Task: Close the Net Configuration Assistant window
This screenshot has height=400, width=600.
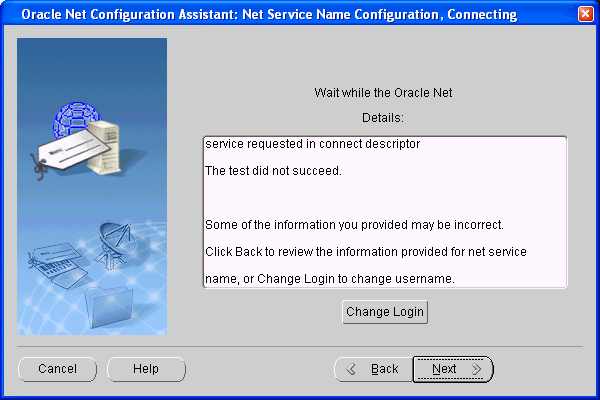Action: [585, 15]
